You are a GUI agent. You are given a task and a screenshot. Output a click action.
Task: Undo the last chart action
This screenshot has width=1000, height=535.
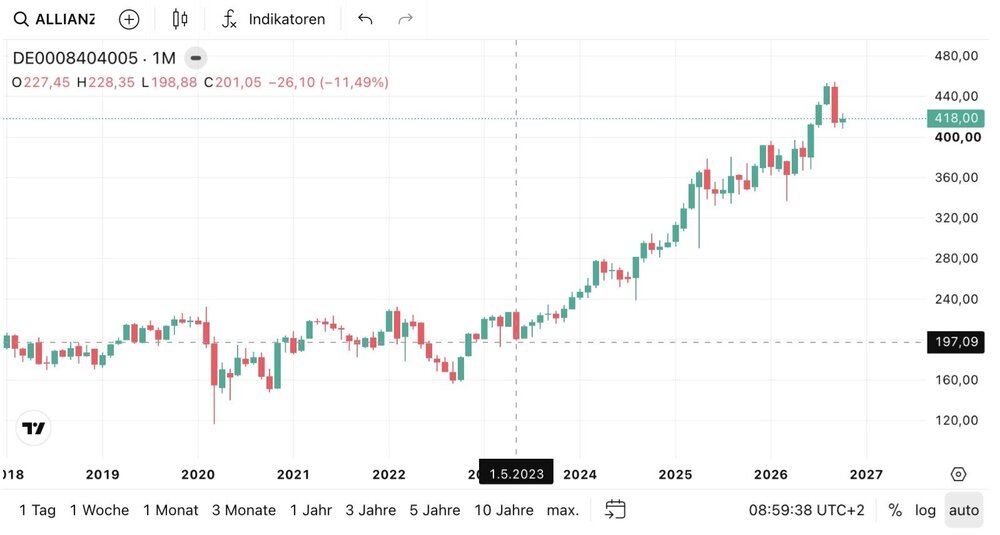[365, 19]
